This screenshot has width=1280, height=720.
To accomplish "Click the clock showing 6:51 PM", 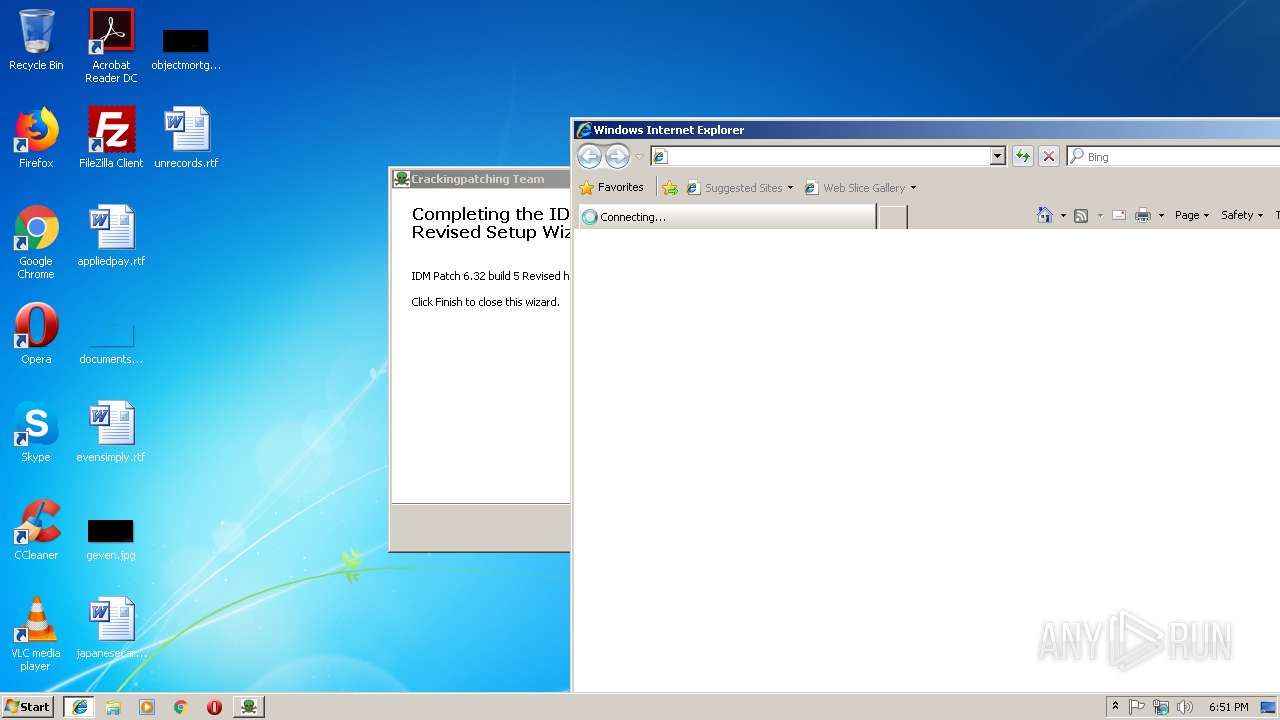I will pos(1228,707).
